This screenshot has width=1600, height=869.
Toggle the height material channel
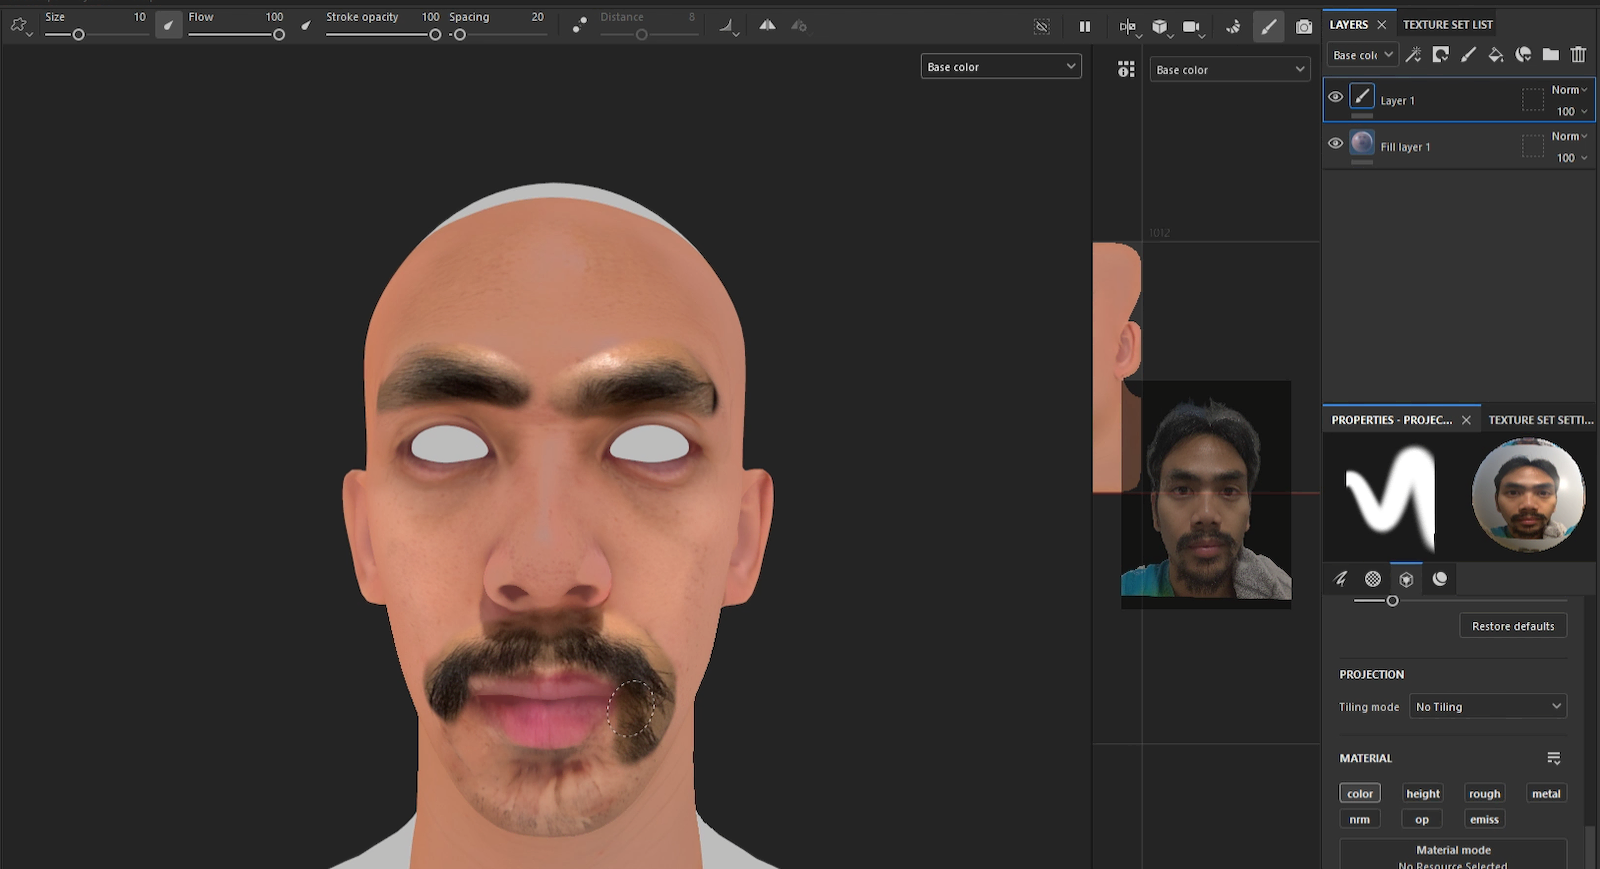[x=1422, y=794]
